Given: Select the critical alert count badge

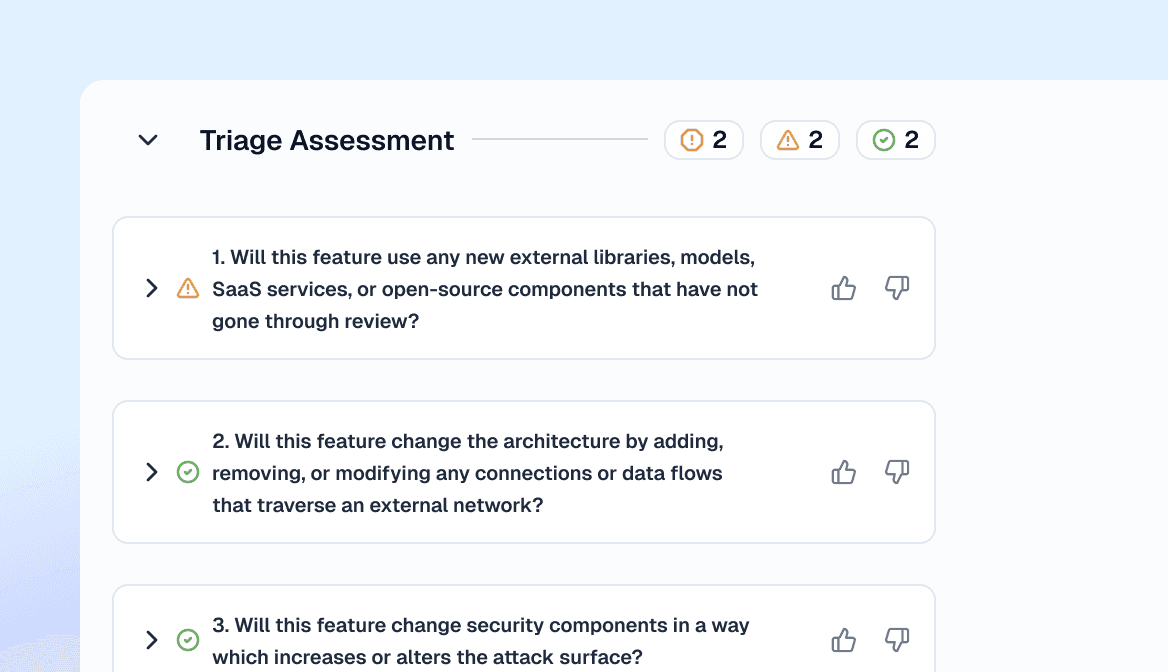Looking at the screenshot, I should (704, 140).
